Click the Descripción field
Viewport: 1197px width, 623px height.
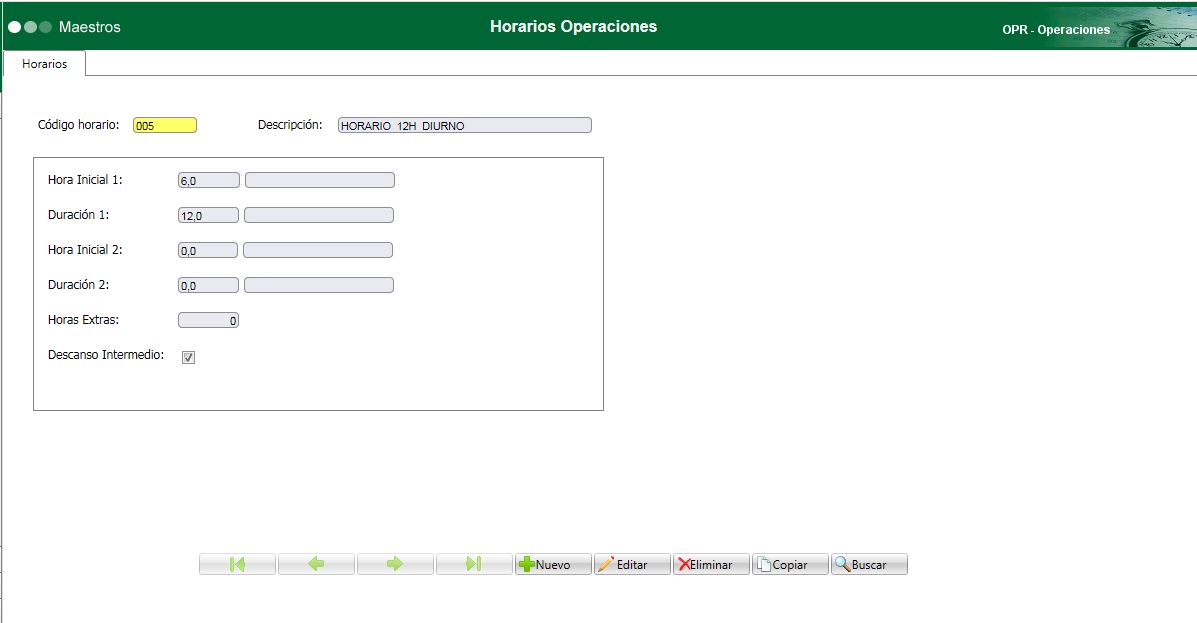point(464,125)
